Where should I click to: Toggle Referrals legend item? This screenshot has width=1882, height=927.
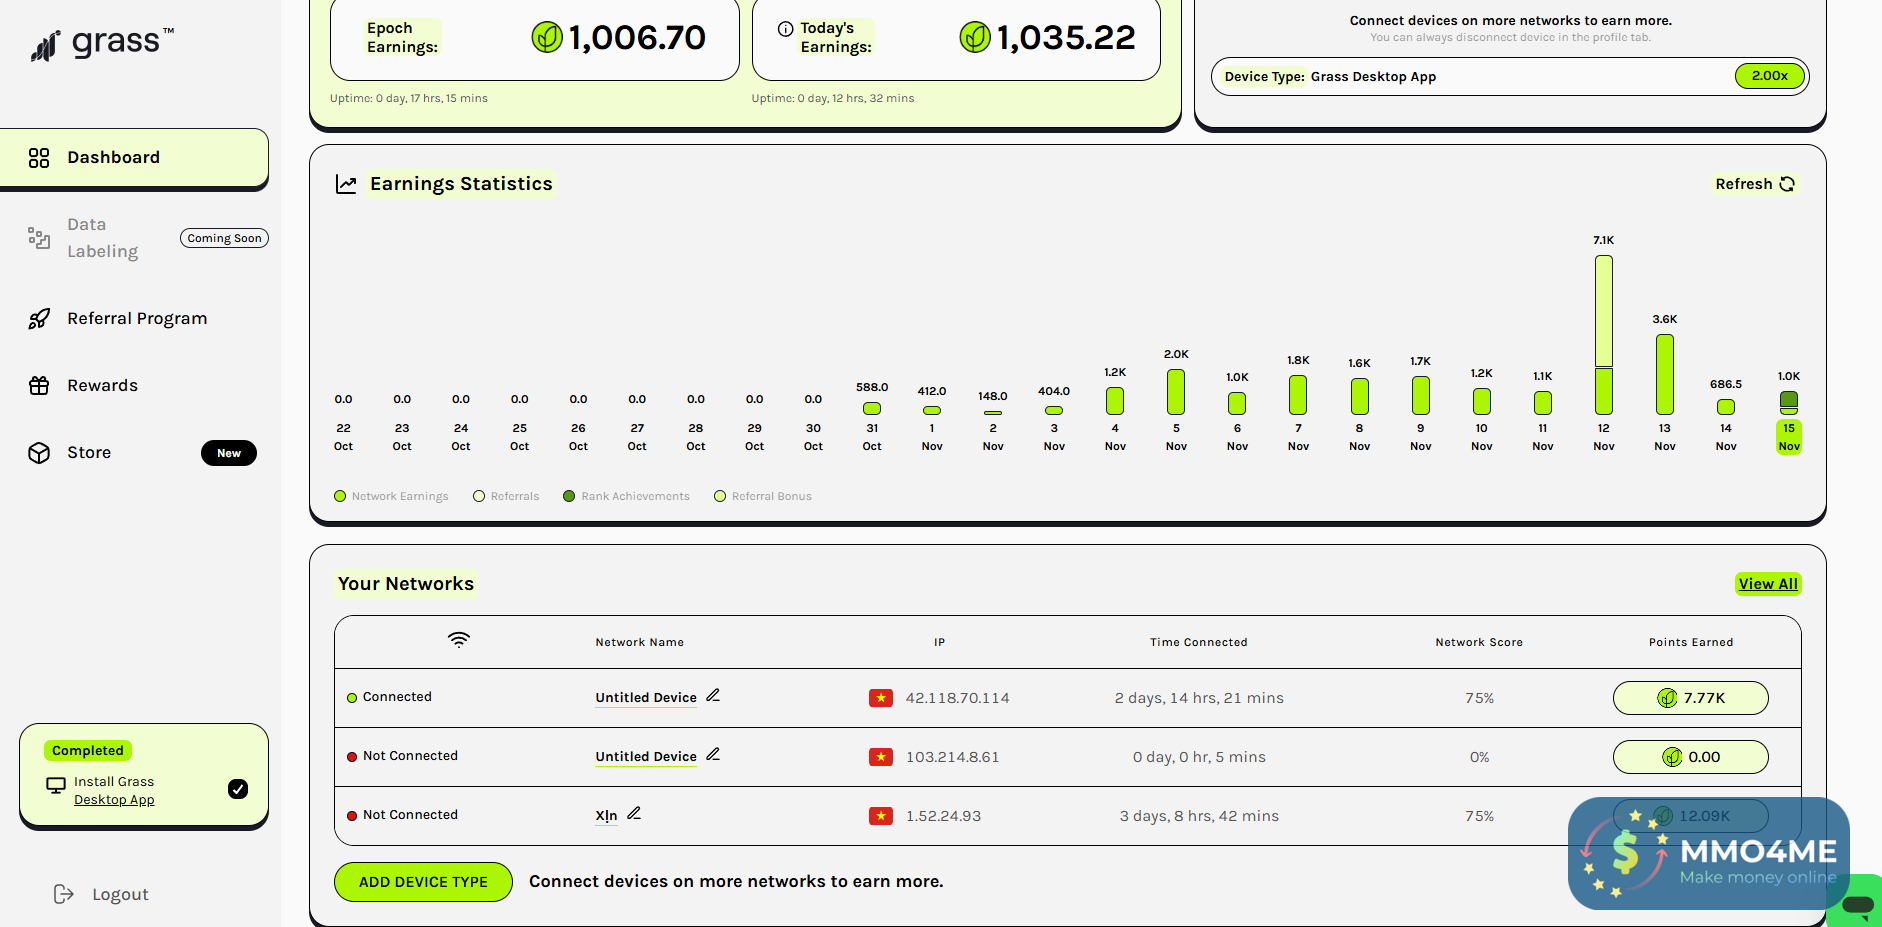506,496
